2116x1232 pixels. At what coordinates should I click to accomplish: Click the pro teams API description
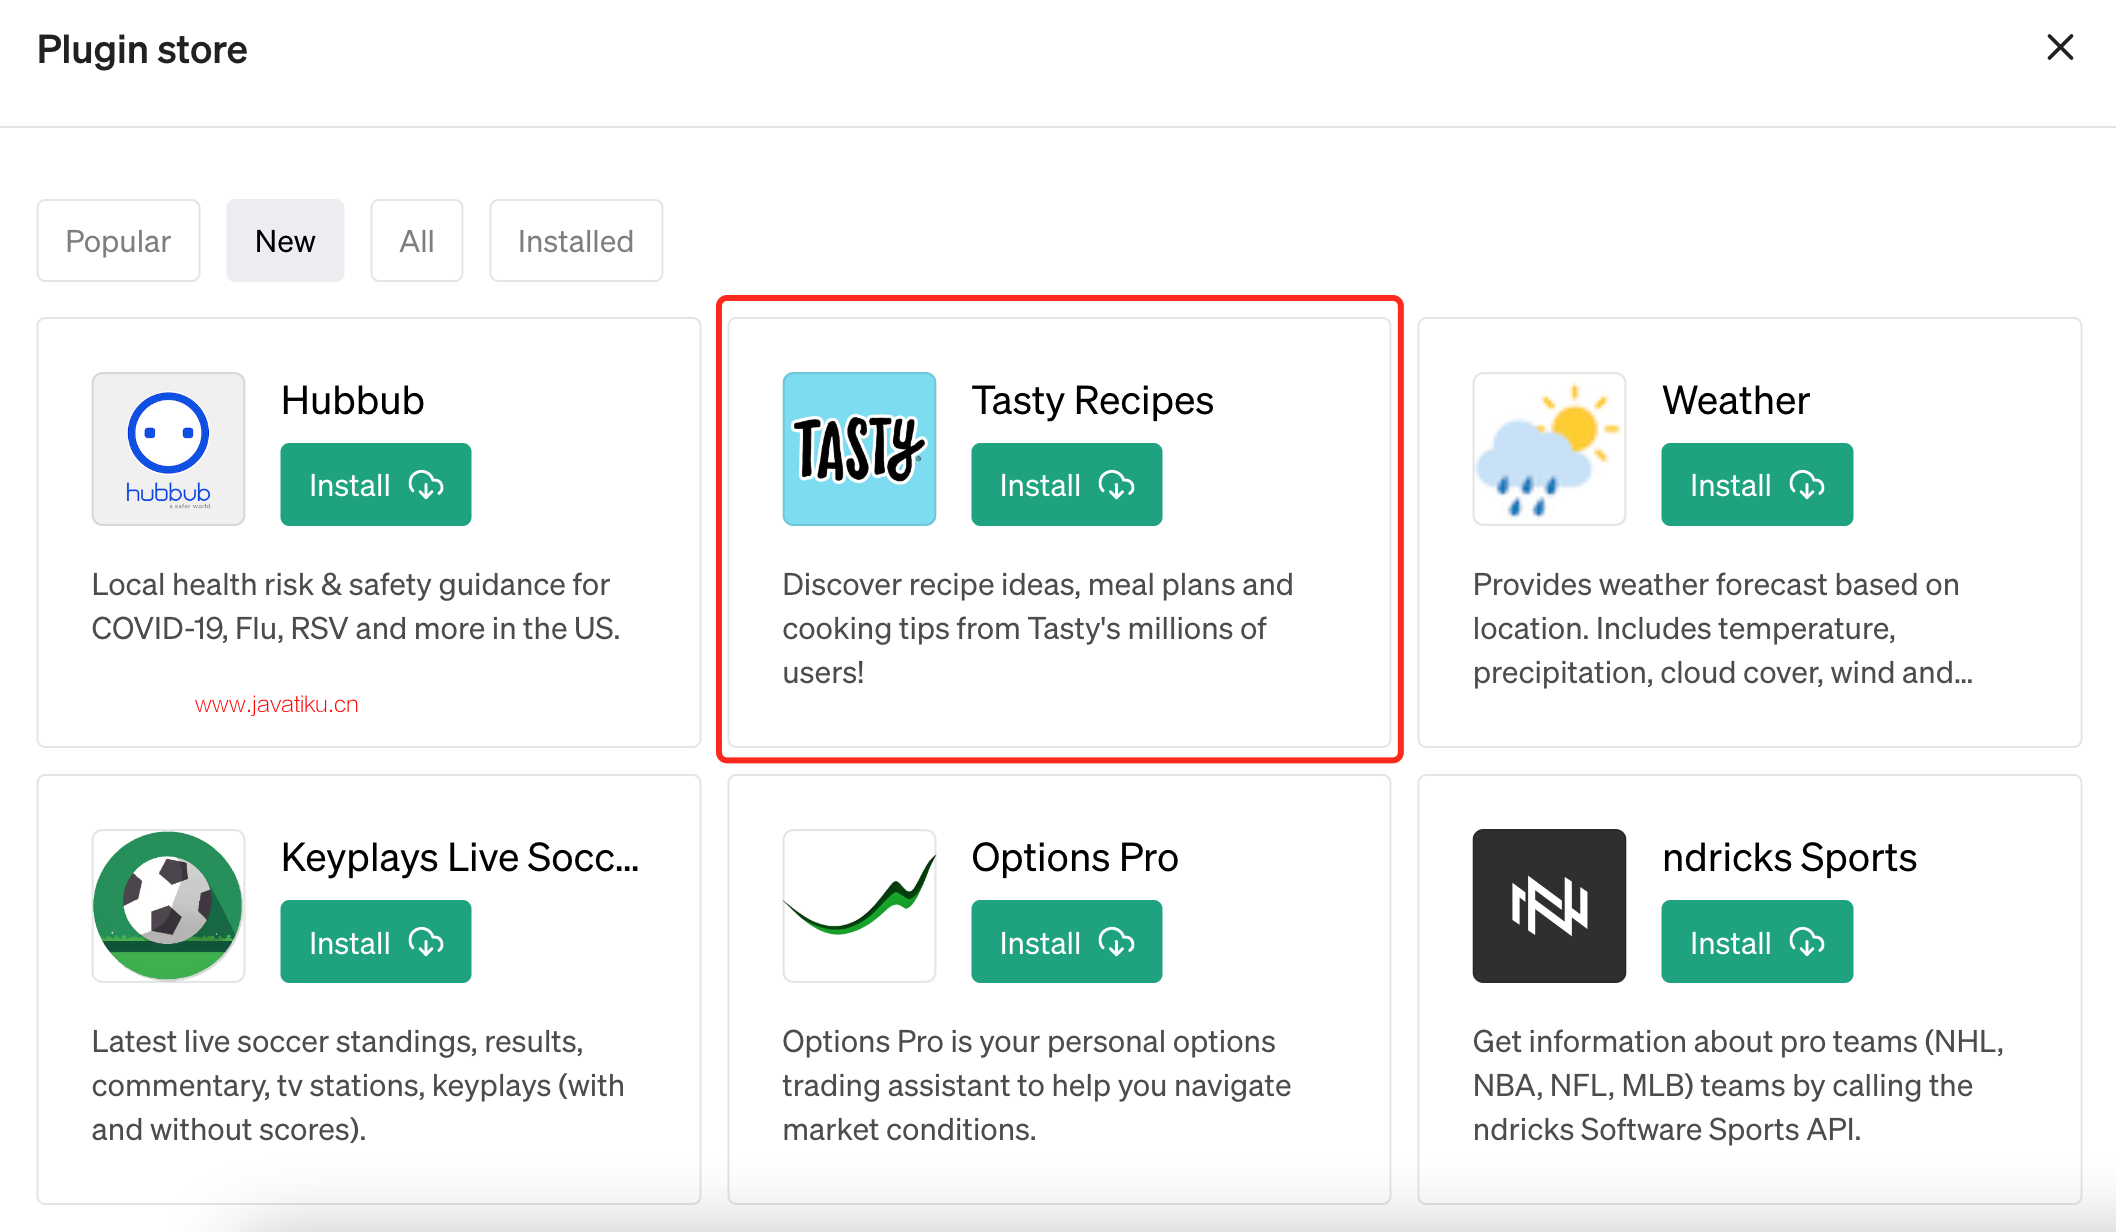pos(1738,1085)
